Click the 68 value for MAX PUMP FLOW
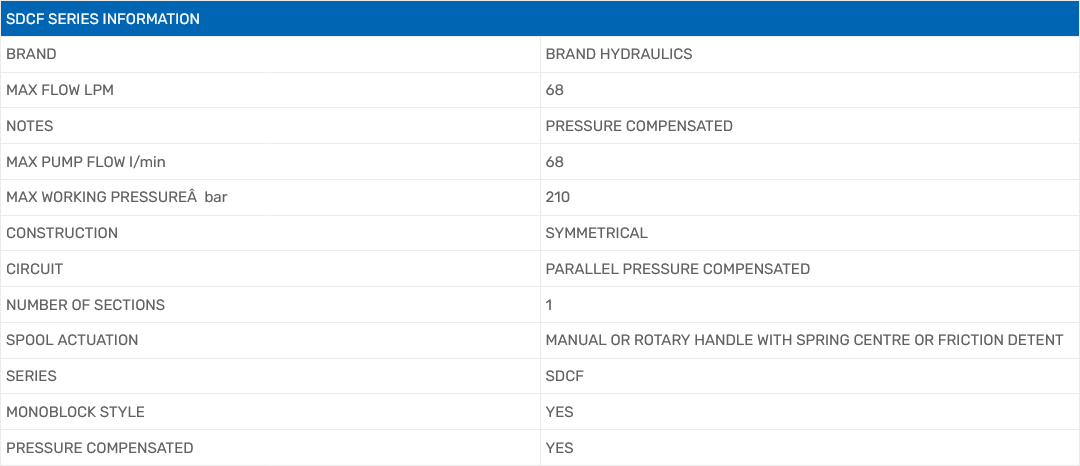The image size is (1080, 466). (554, 162)
